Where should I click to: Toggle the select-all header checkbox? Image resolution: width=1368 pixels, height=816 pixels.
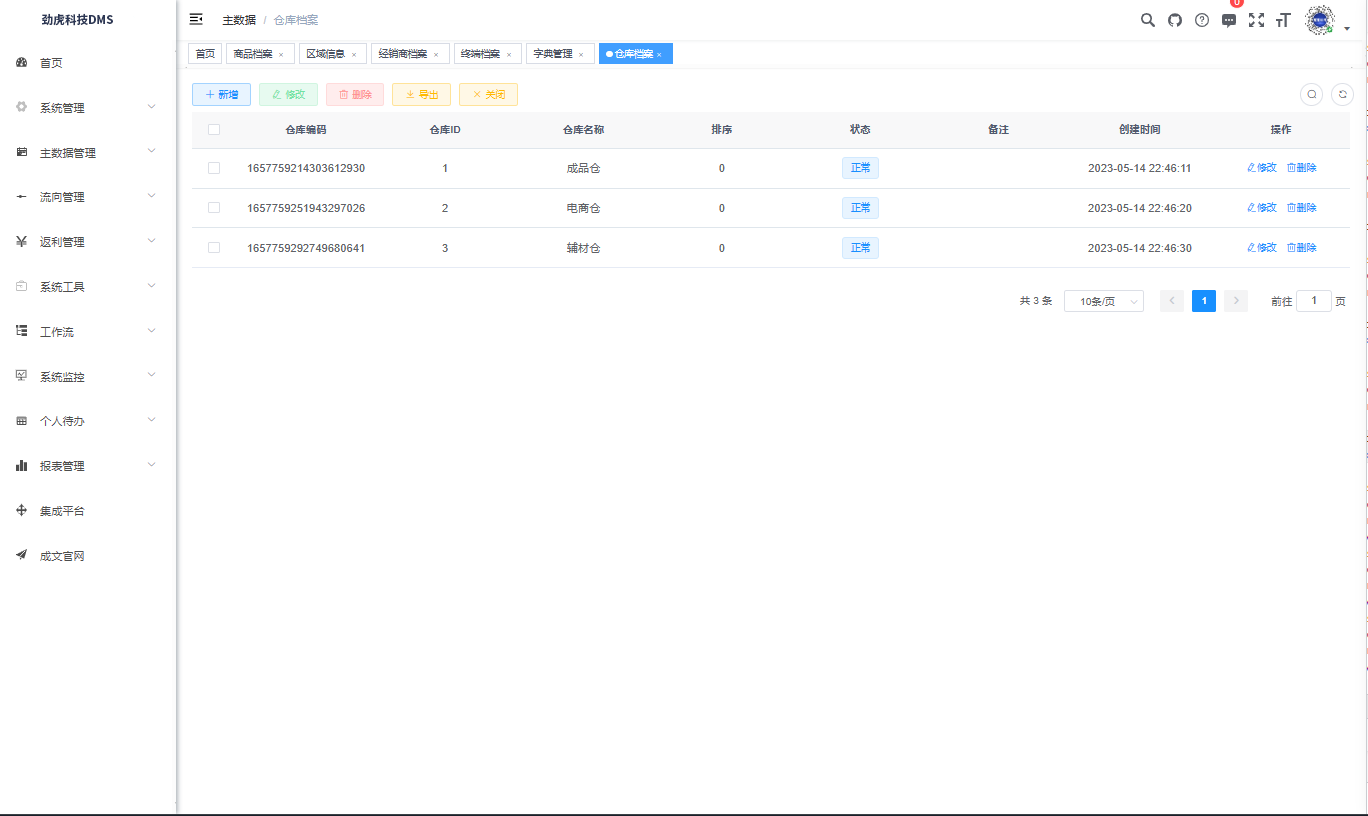214,129
